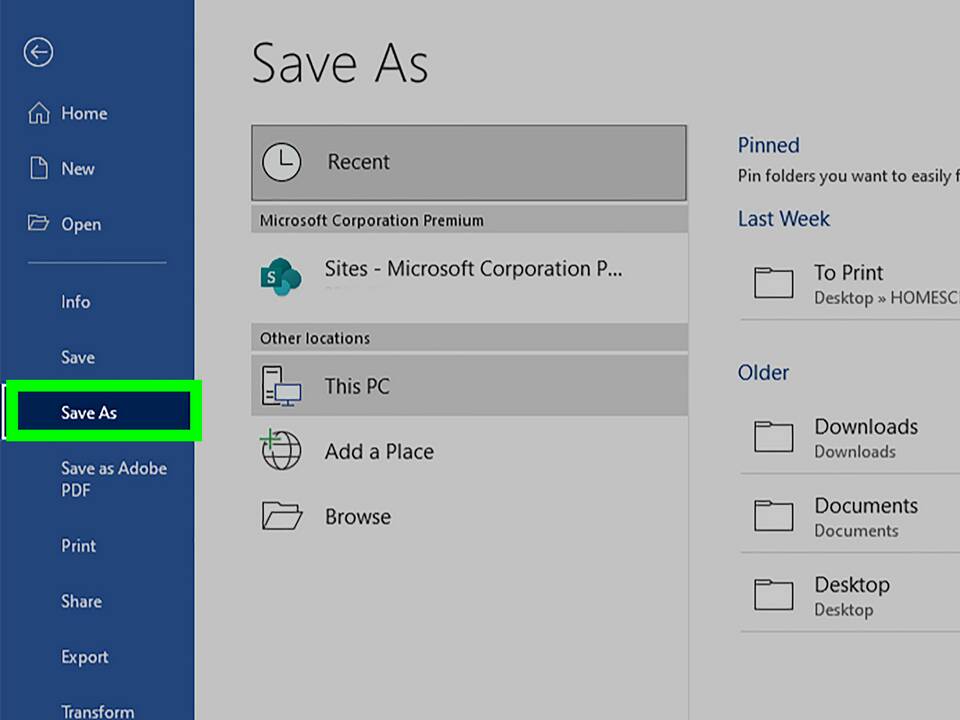Open the Print page
Screen dimensions: 960x720
(x=79, y=546)
